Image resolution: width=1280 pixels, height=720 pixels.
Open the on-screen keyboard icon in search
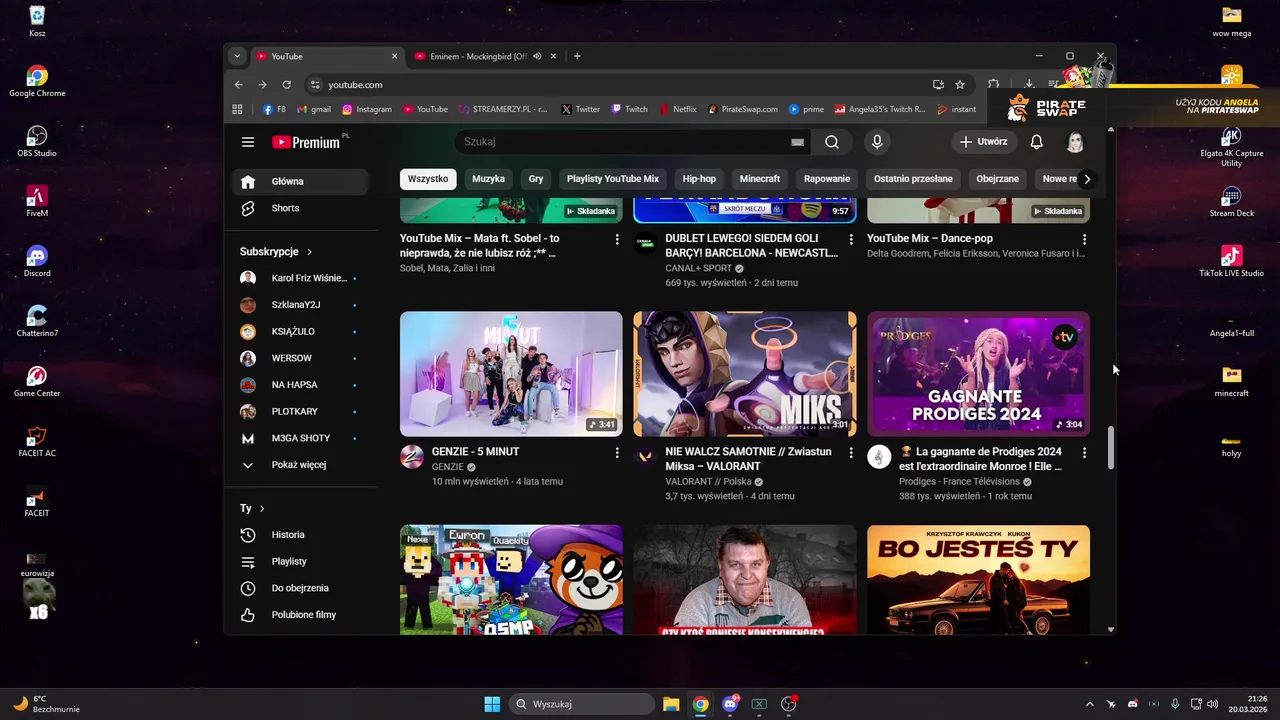797,142
